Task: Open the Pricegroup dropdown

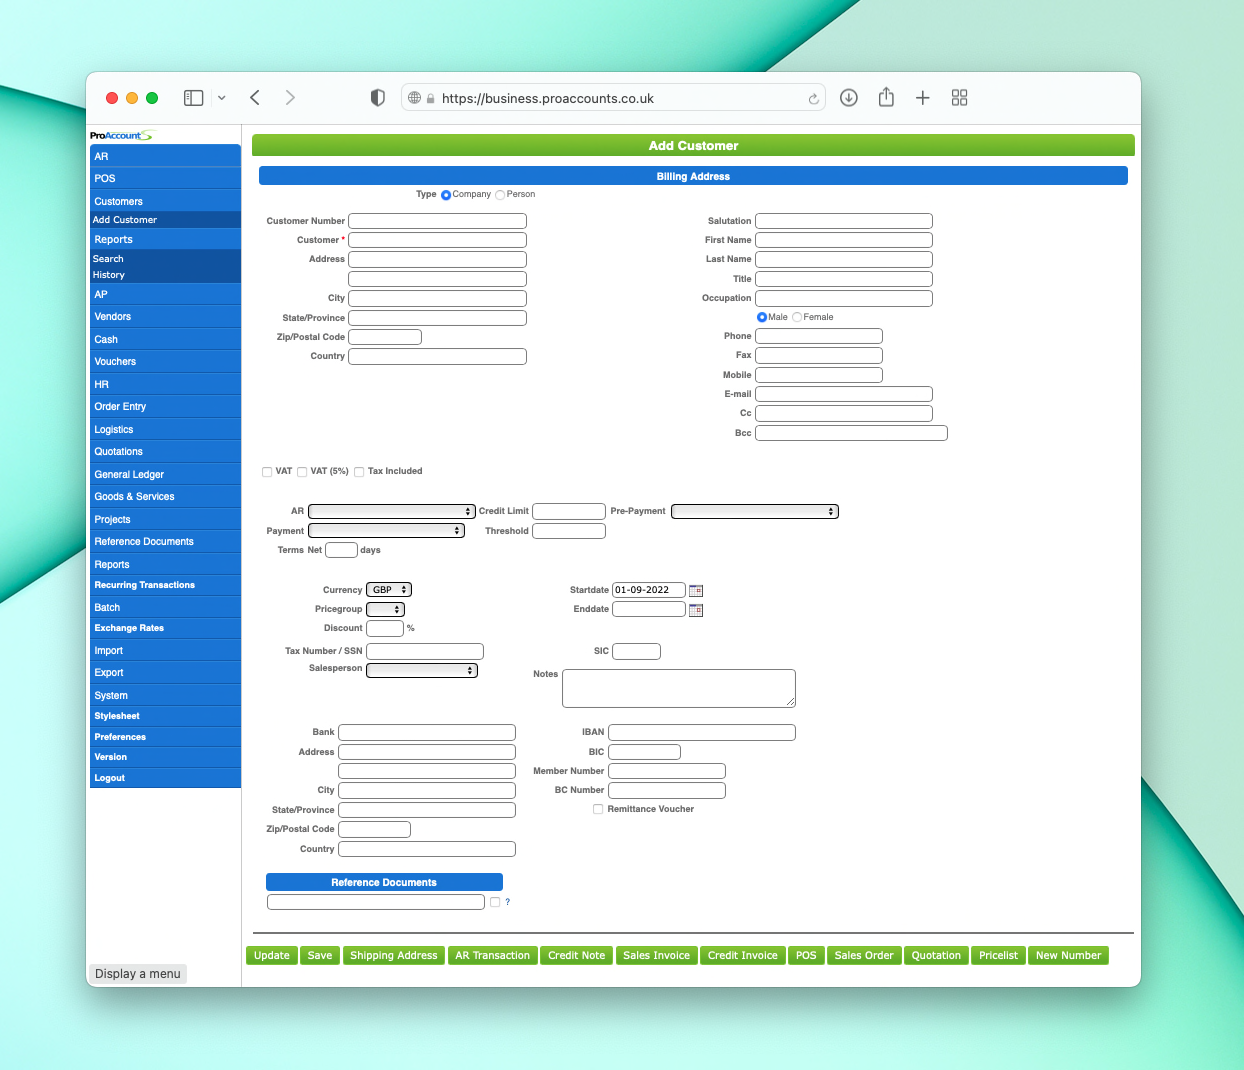Action: click(385, 609)
